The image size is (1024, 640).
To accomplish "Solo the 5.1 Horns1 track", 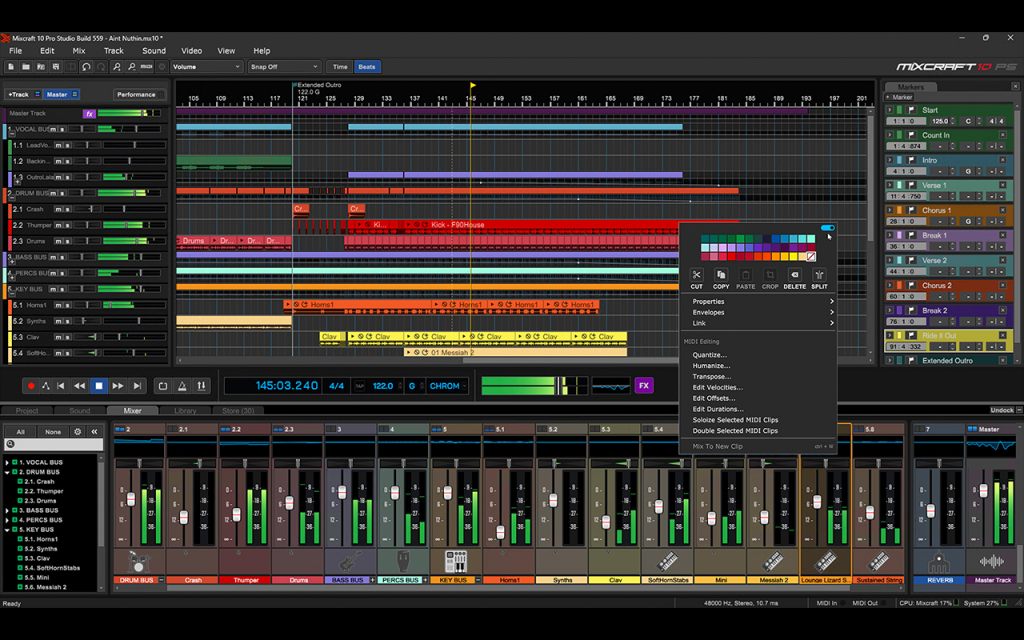I will [67, 305].
